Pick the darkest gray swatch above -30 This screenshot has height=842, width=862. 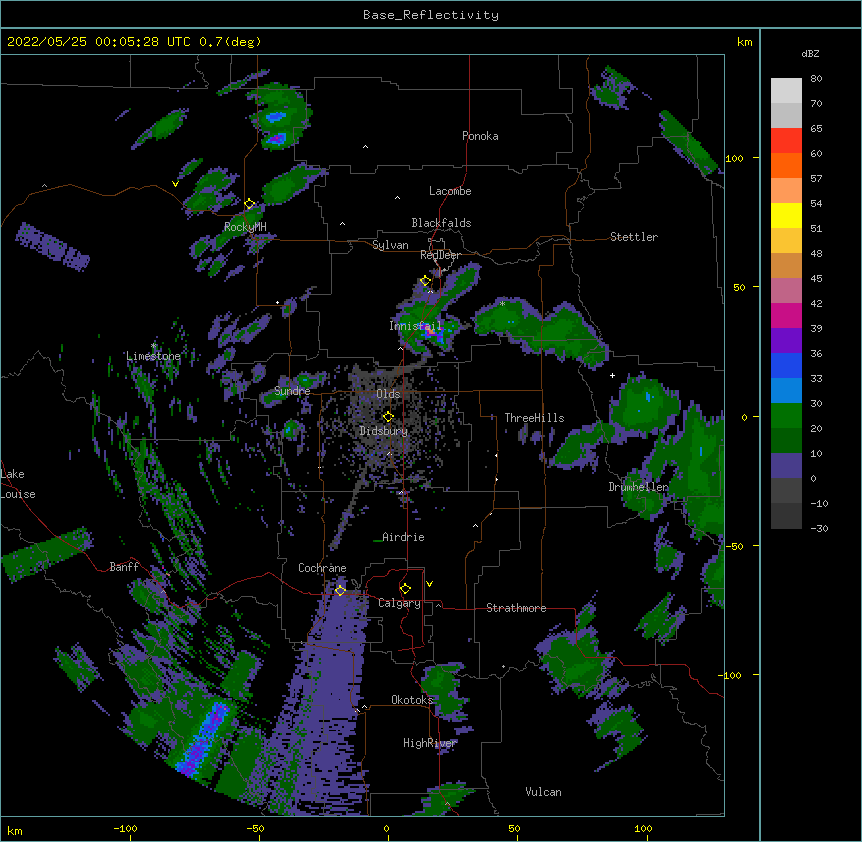[786, 516]
